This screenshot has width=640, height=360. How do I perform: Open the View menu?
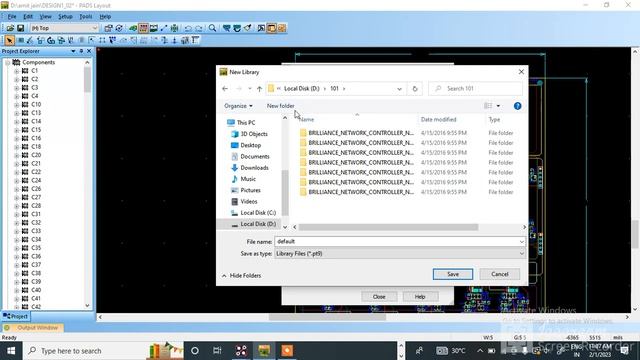(45, 17)
